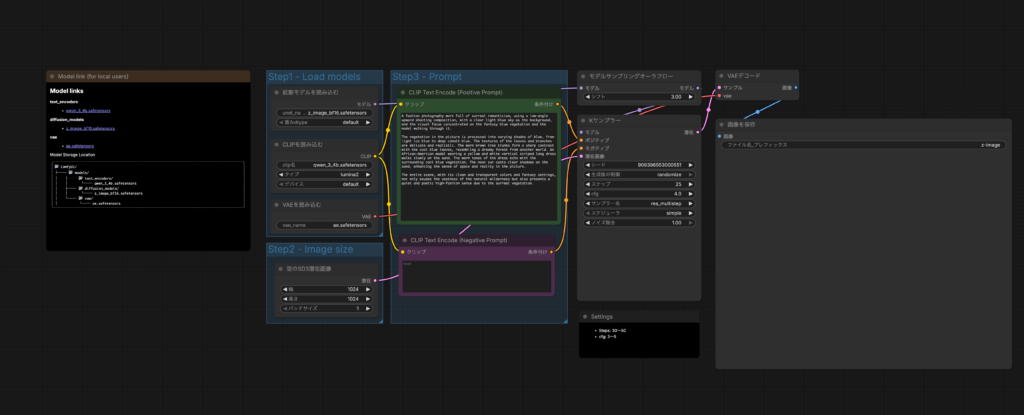
Task: Click the collapse dot on Settings note
Action: click(x=585, y=316)
